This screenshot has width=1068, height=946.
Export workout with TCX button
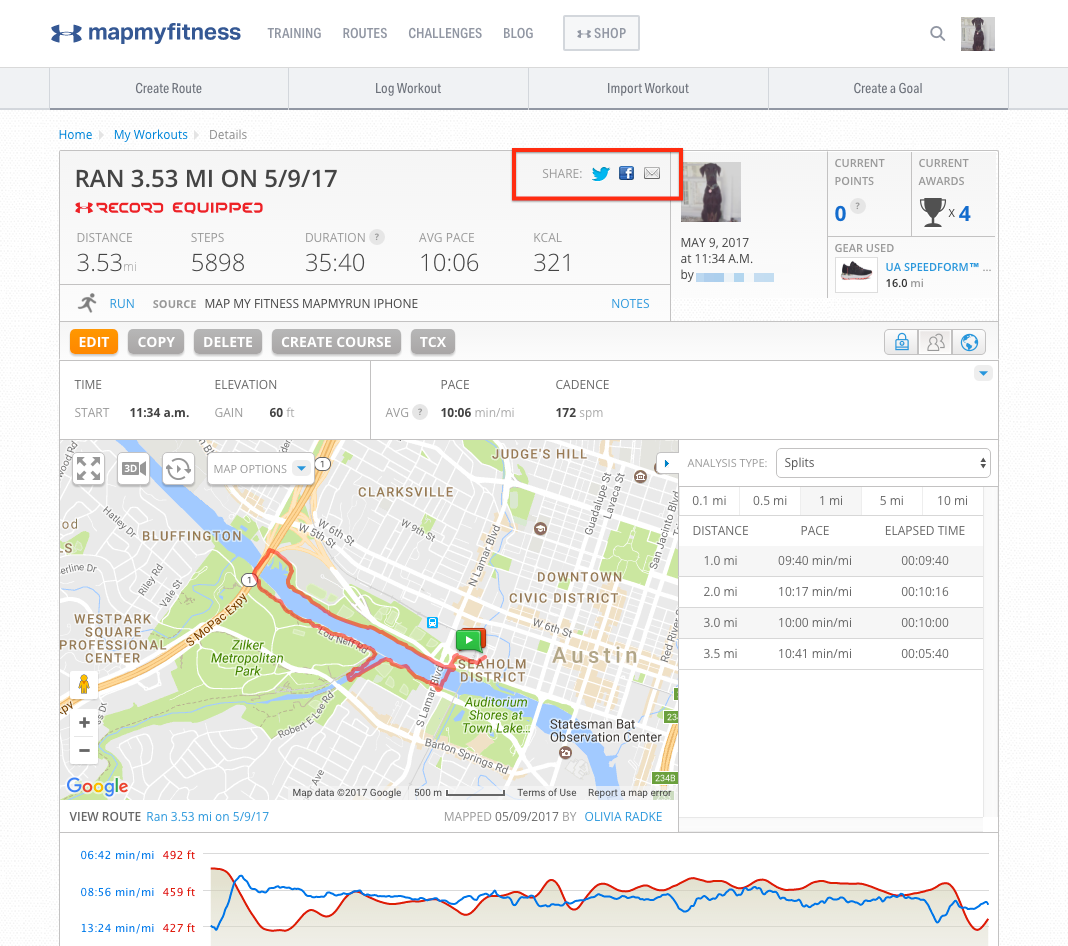tap(433, 342)
